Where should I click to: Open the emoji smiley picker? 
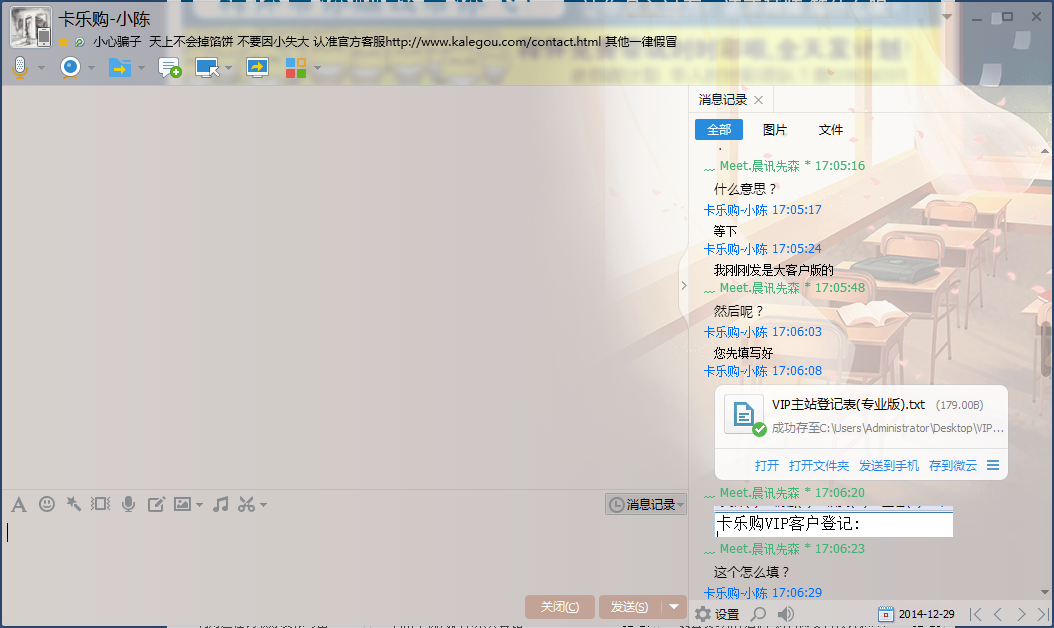click(x=46, y=504)
